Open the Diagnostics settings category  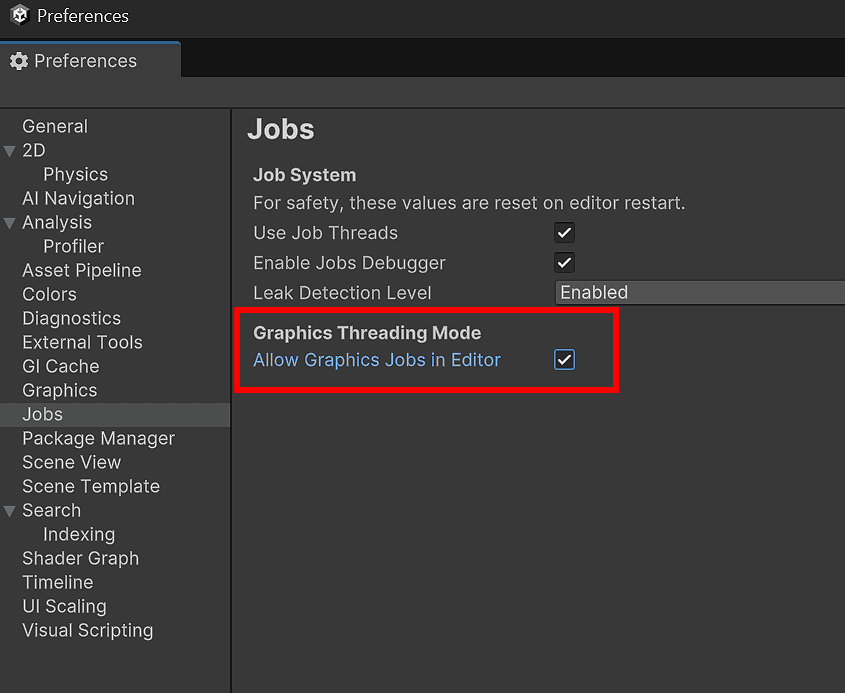point(71,318)
